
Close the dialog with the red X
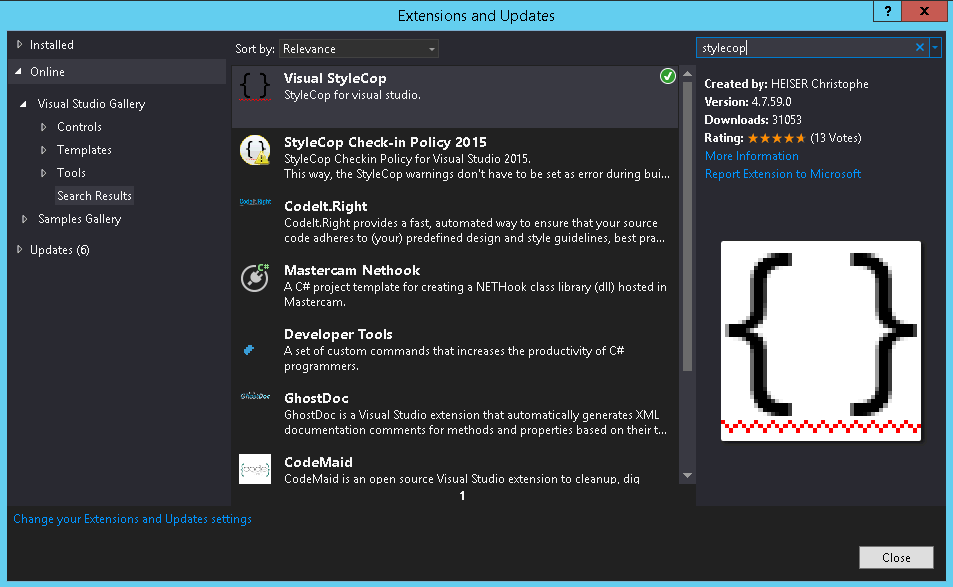924,11
